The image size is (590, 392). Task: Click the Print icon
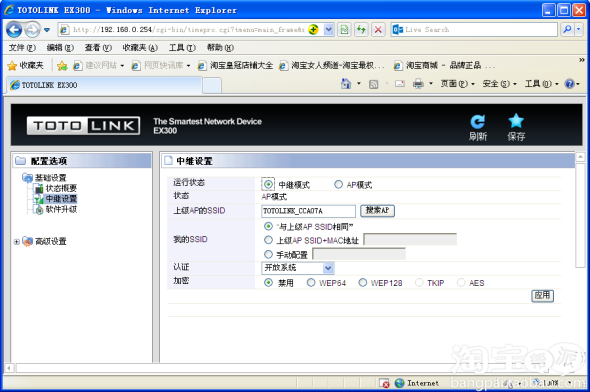(418, 84)
